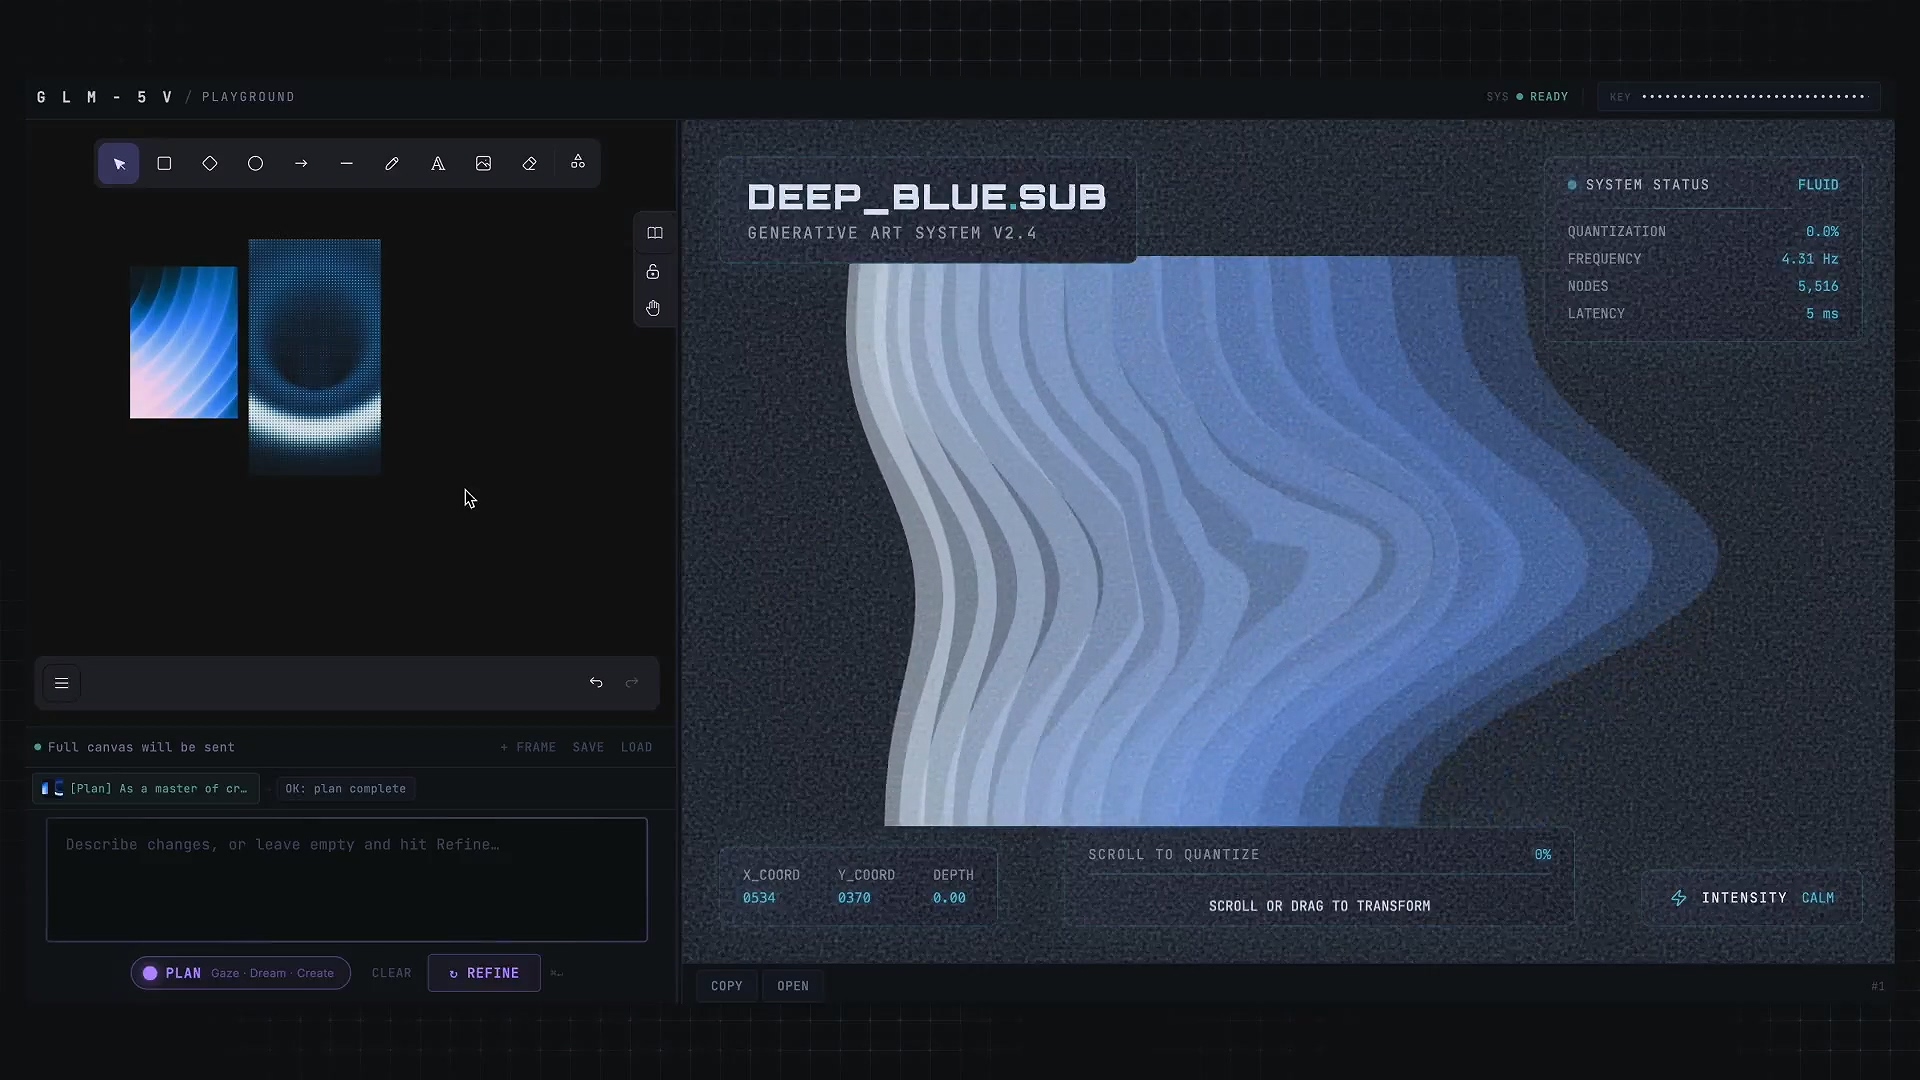Select the ellipse shape tool
Screen dimensions: 1920x1080
click(255, 163)
